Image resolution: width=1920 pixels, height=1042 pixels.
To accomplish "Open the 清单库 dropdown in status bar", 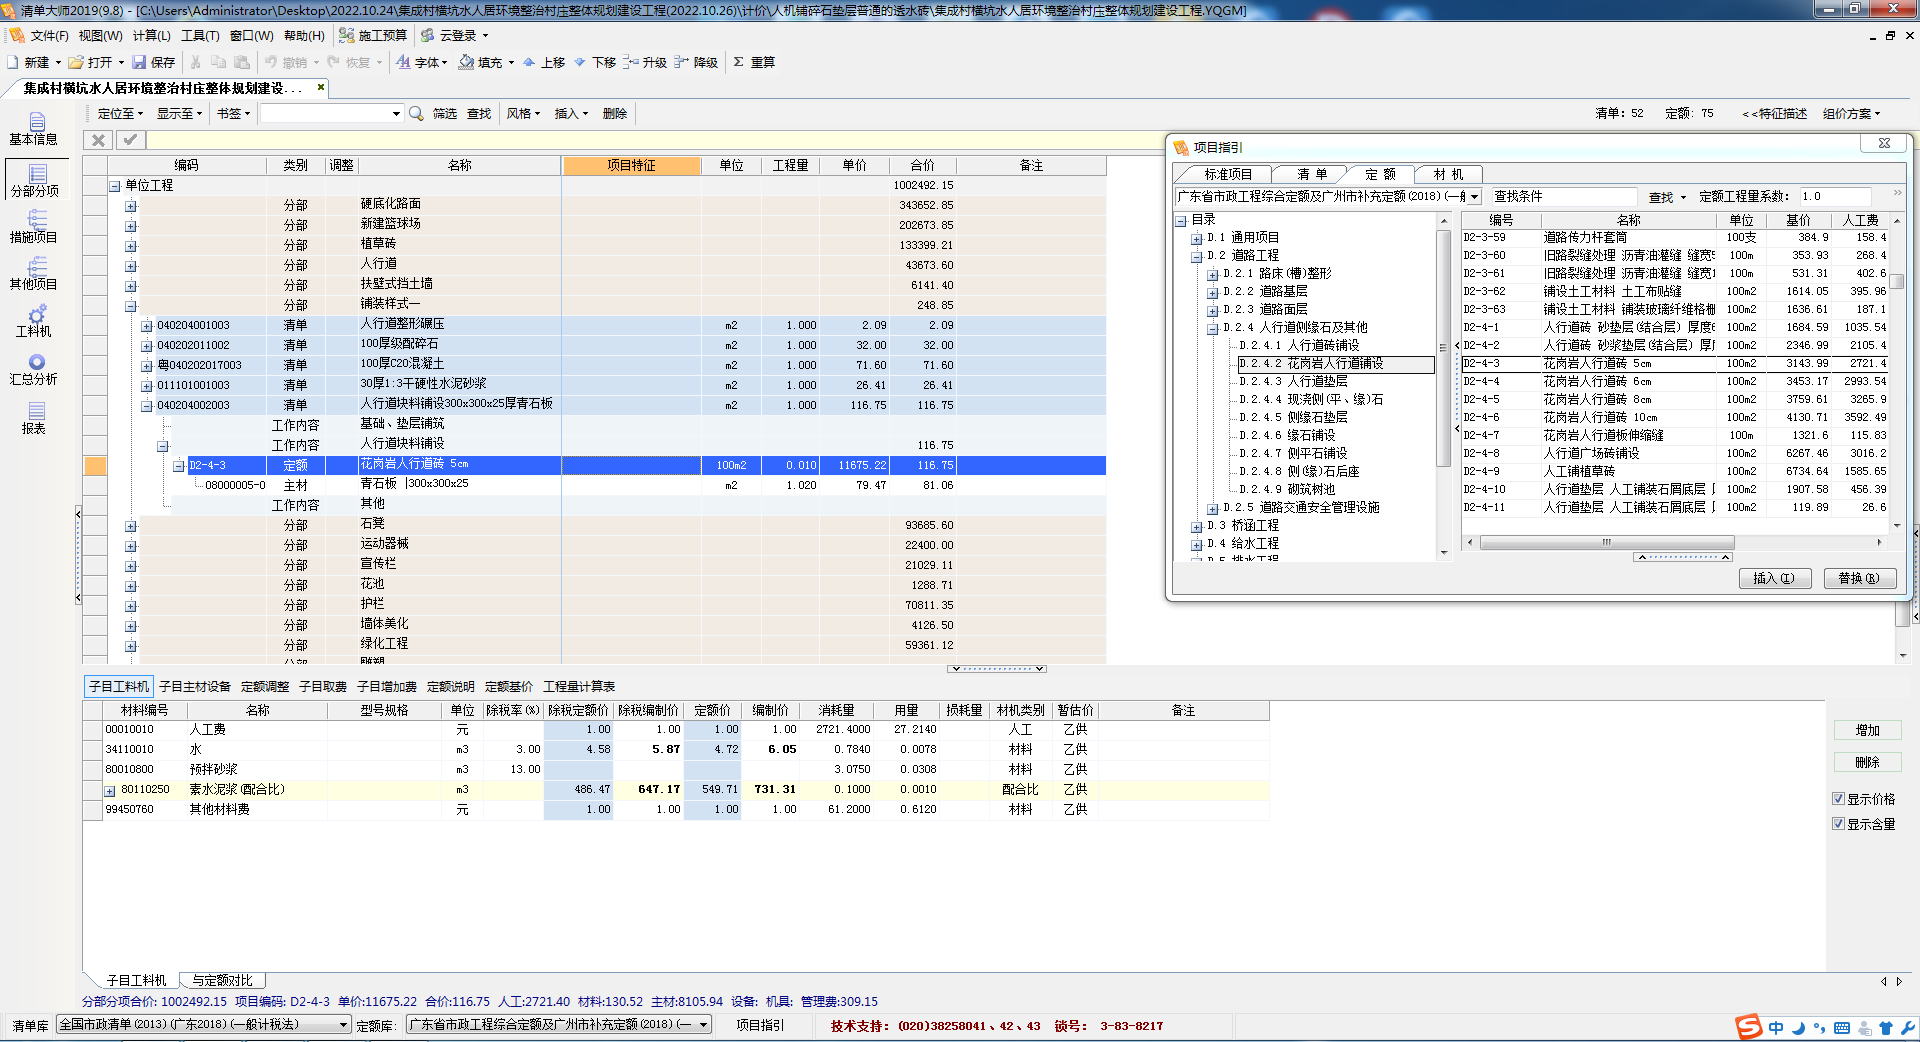I will 343,1025.
